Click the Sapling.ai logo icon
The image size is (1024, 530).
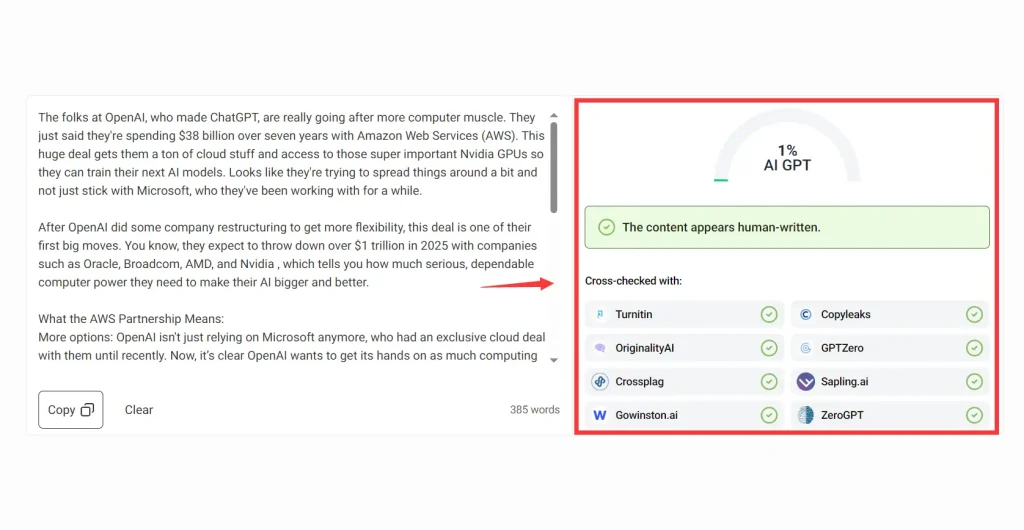pos(806,381)
